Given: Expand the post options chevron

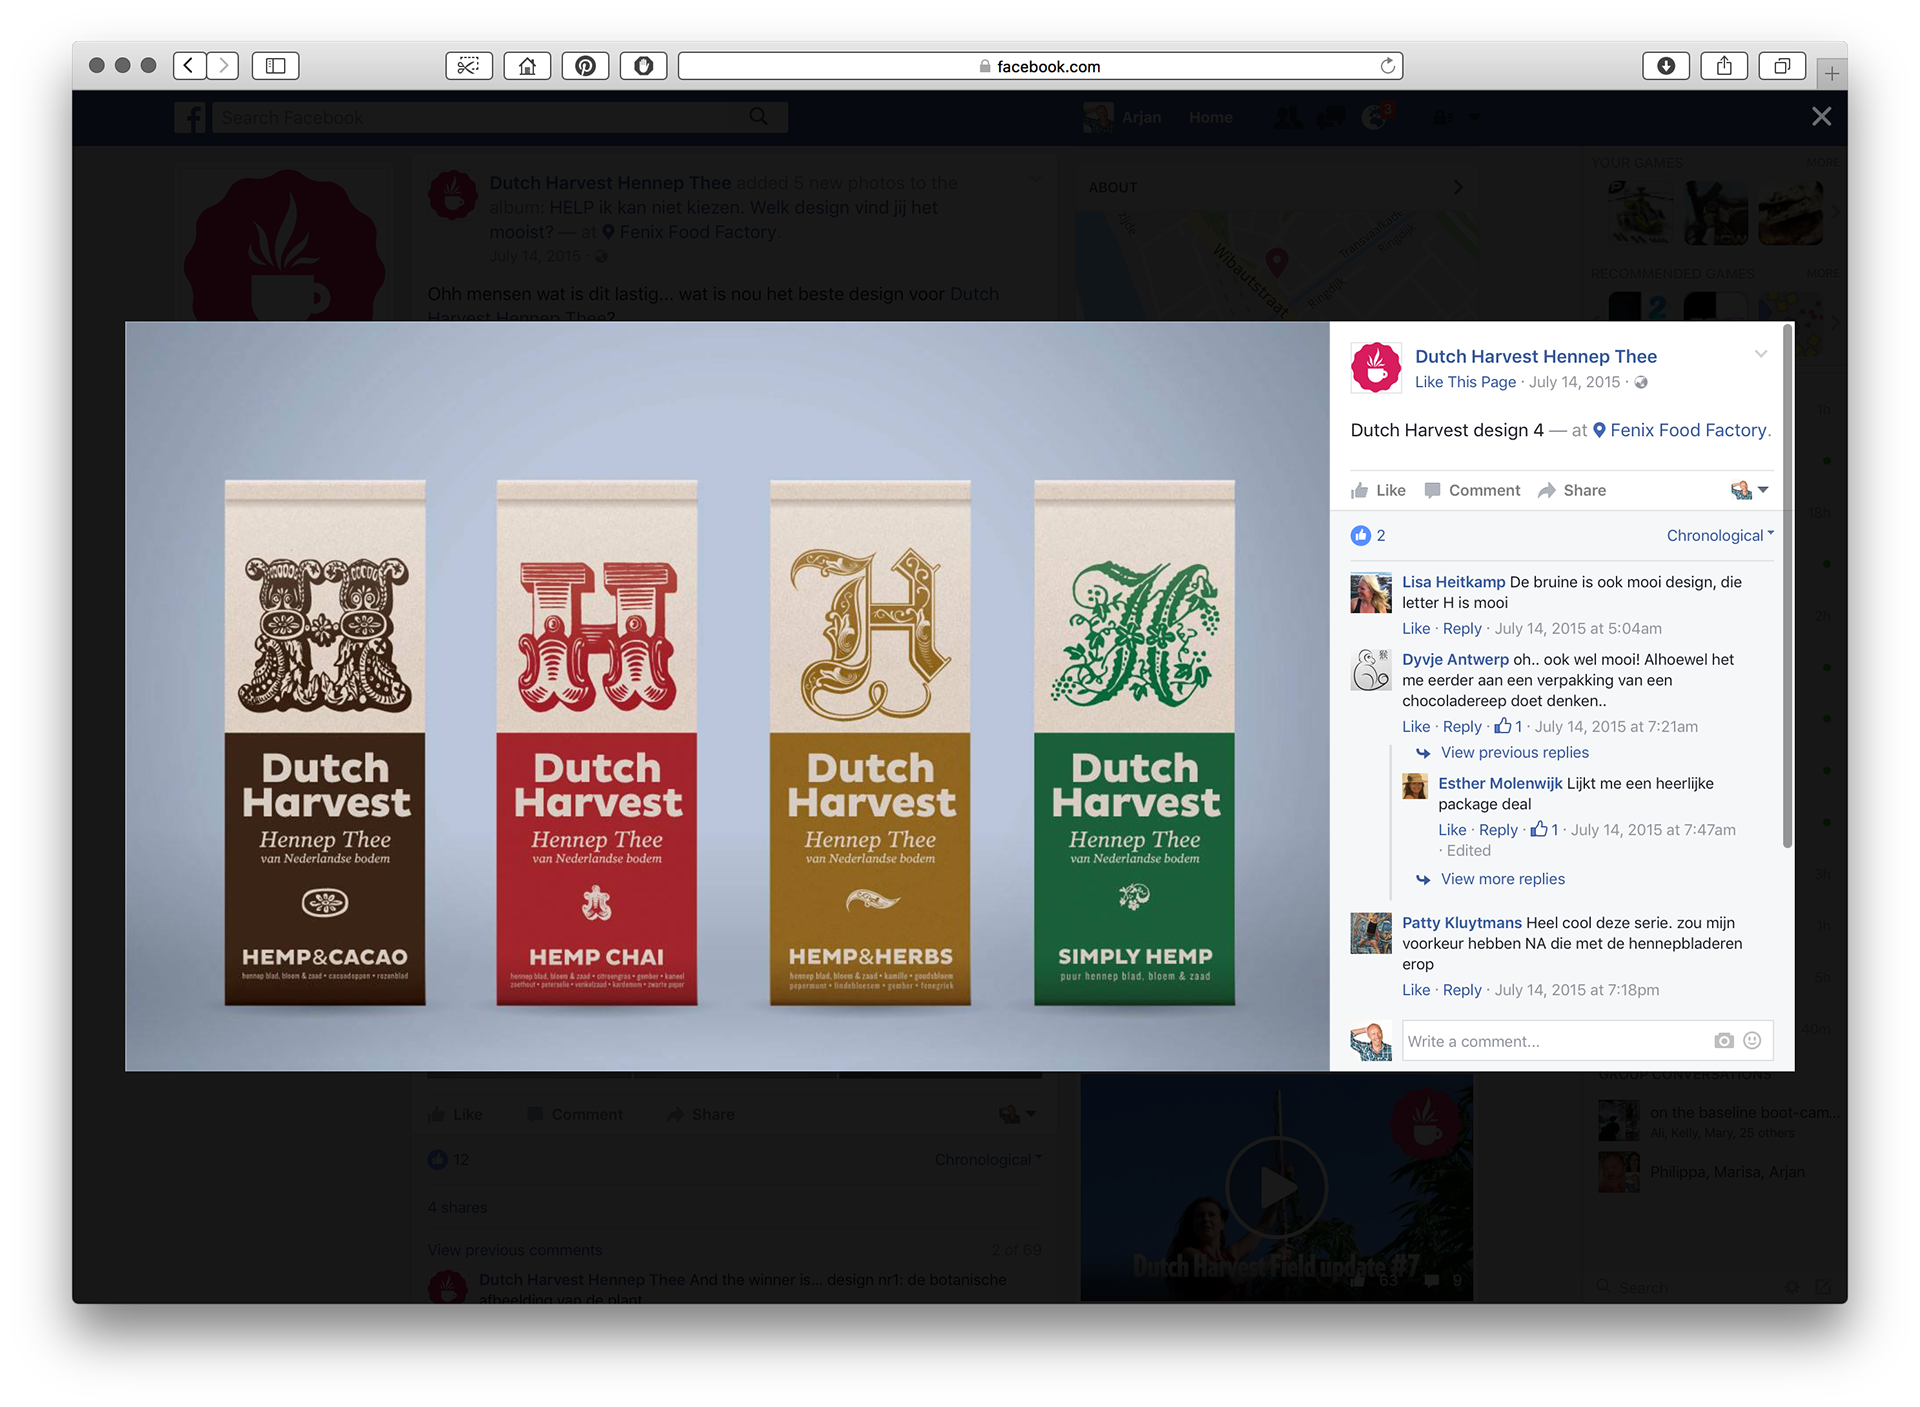Looking at the screenshot, I should [1760, 354].
